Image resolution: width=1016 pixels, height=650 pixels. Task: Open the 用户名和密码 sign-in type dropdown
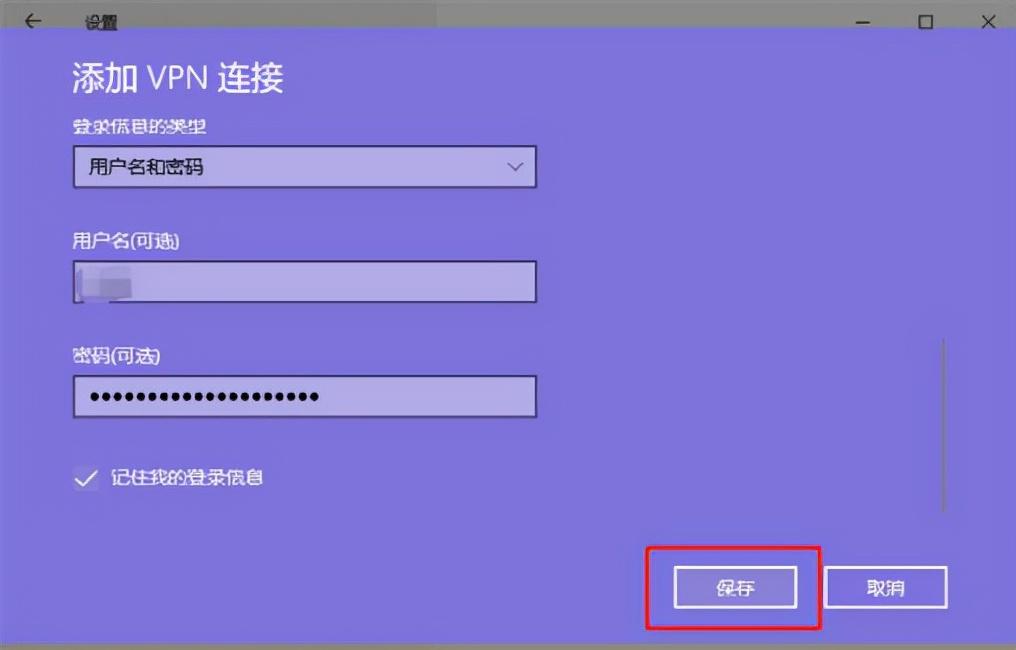(x=305, y=167)
